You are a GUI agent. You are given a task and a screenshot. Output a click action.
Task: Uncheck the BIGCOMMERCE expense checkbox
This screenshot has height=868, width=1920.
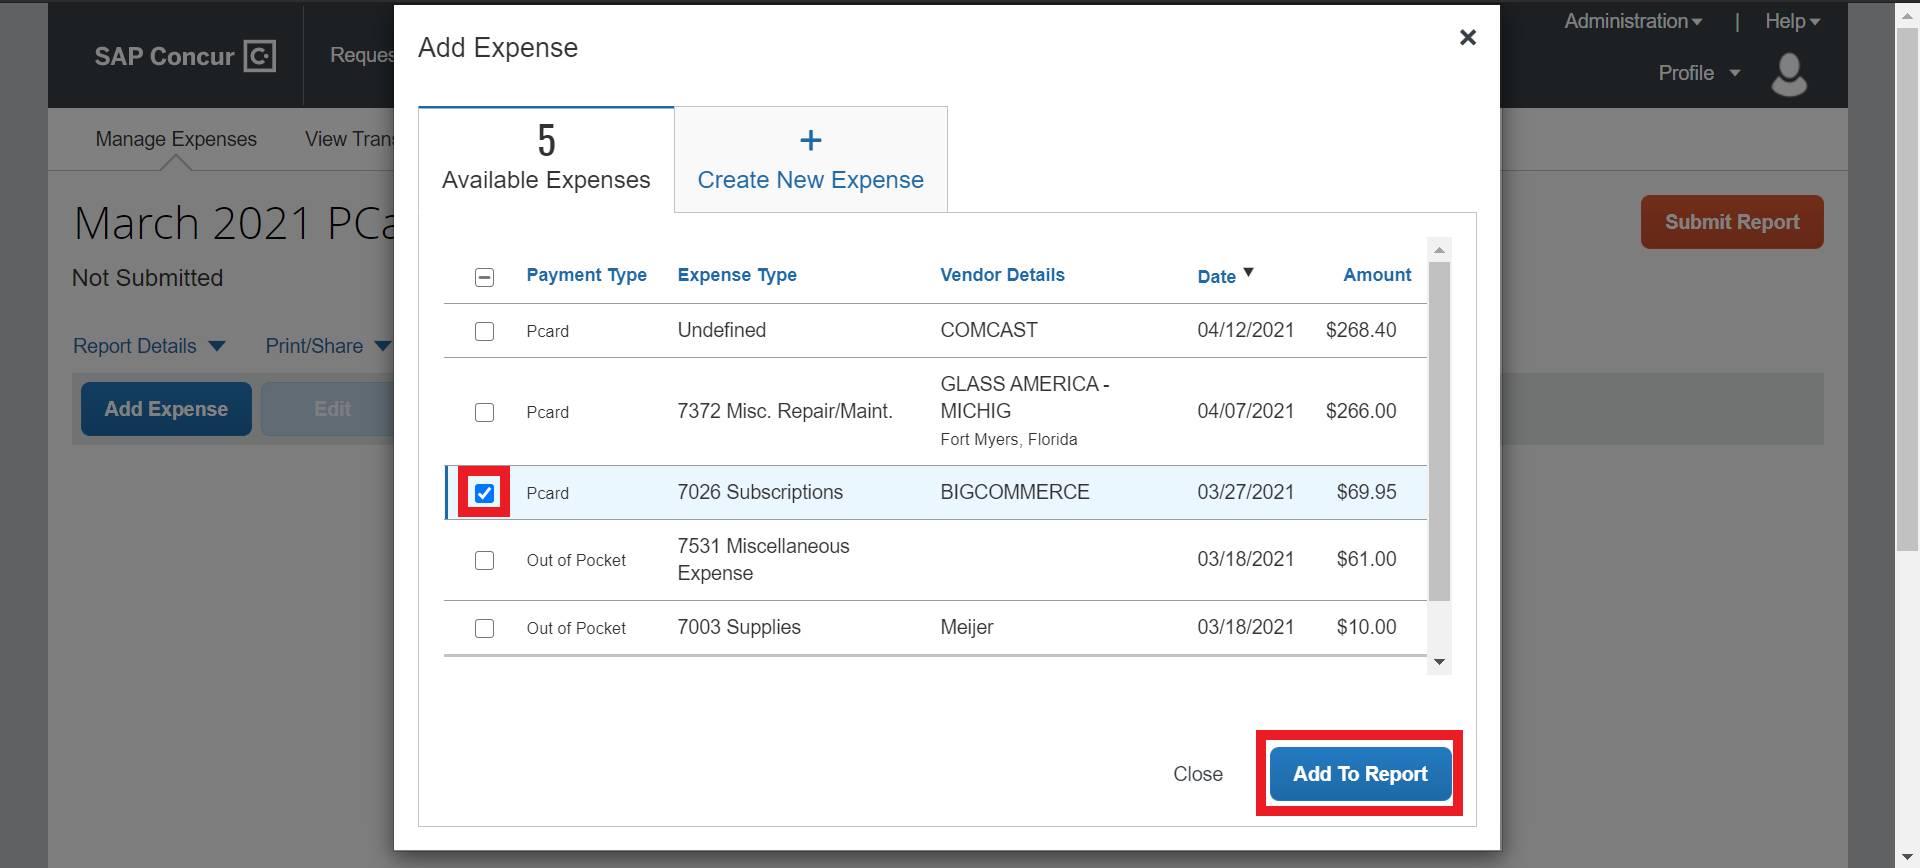[x=484, y=493]
